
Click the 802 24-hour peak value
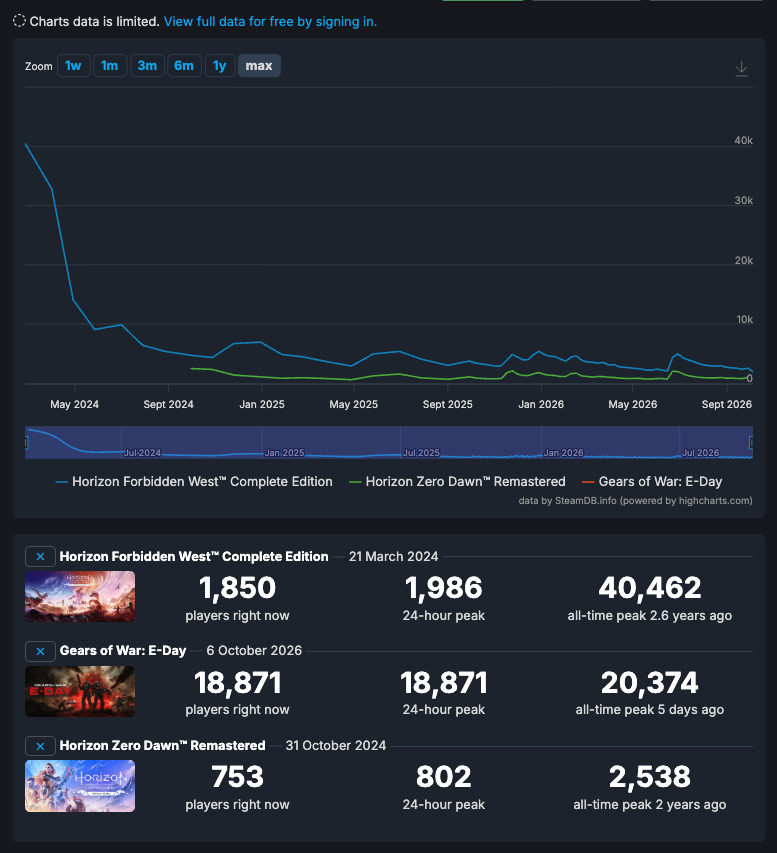pyautogui.click(x=443, y=777)
